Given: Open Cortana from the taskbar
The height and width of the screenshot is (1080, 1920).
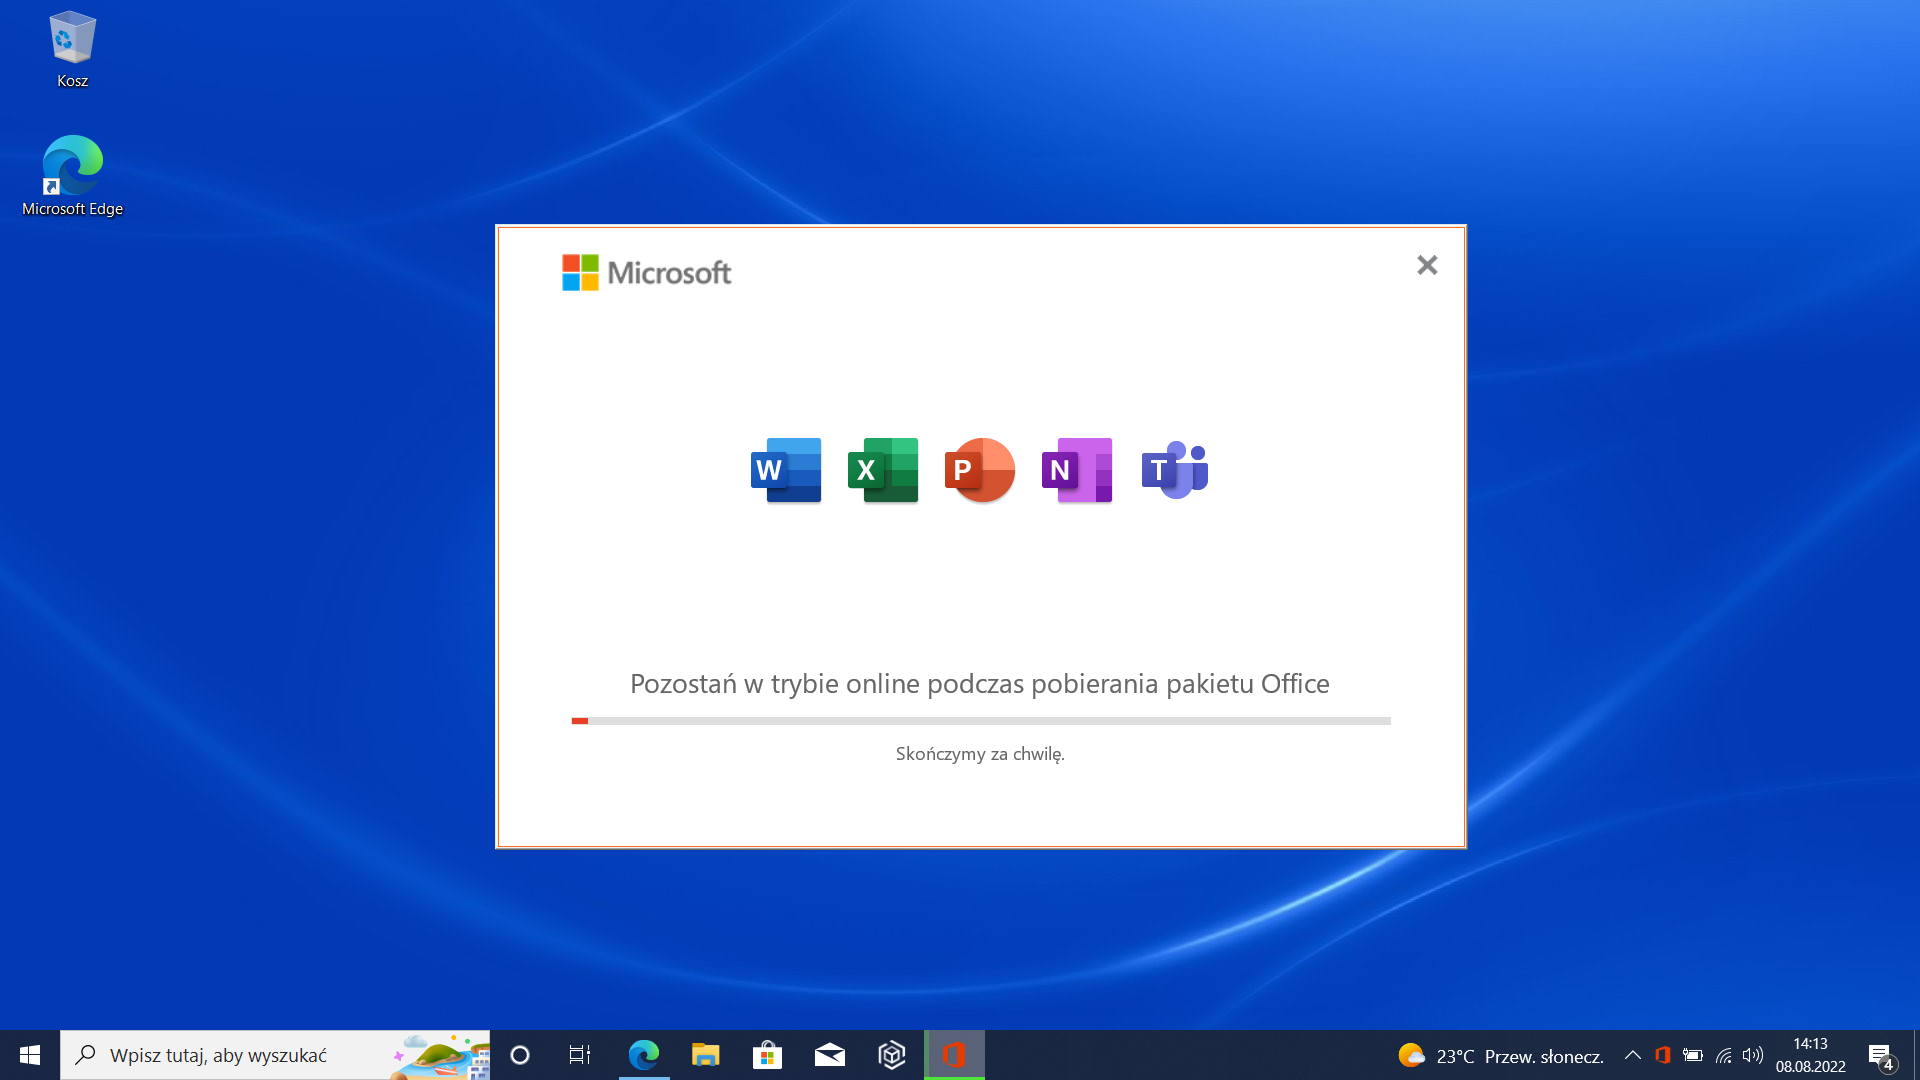Looking at the screenshot, I should tap(520, 1055).
